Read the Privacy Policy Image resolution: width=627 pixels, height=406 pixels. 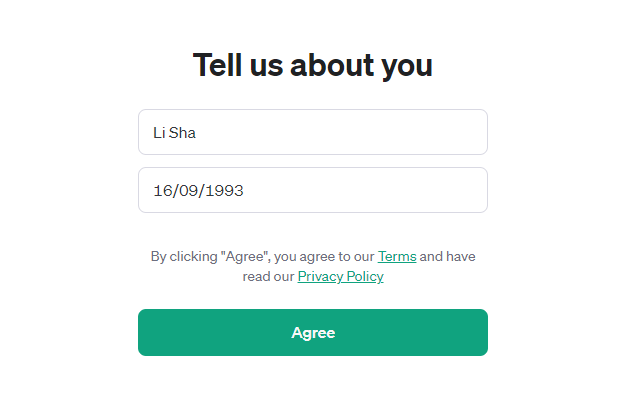pos(340,276)
